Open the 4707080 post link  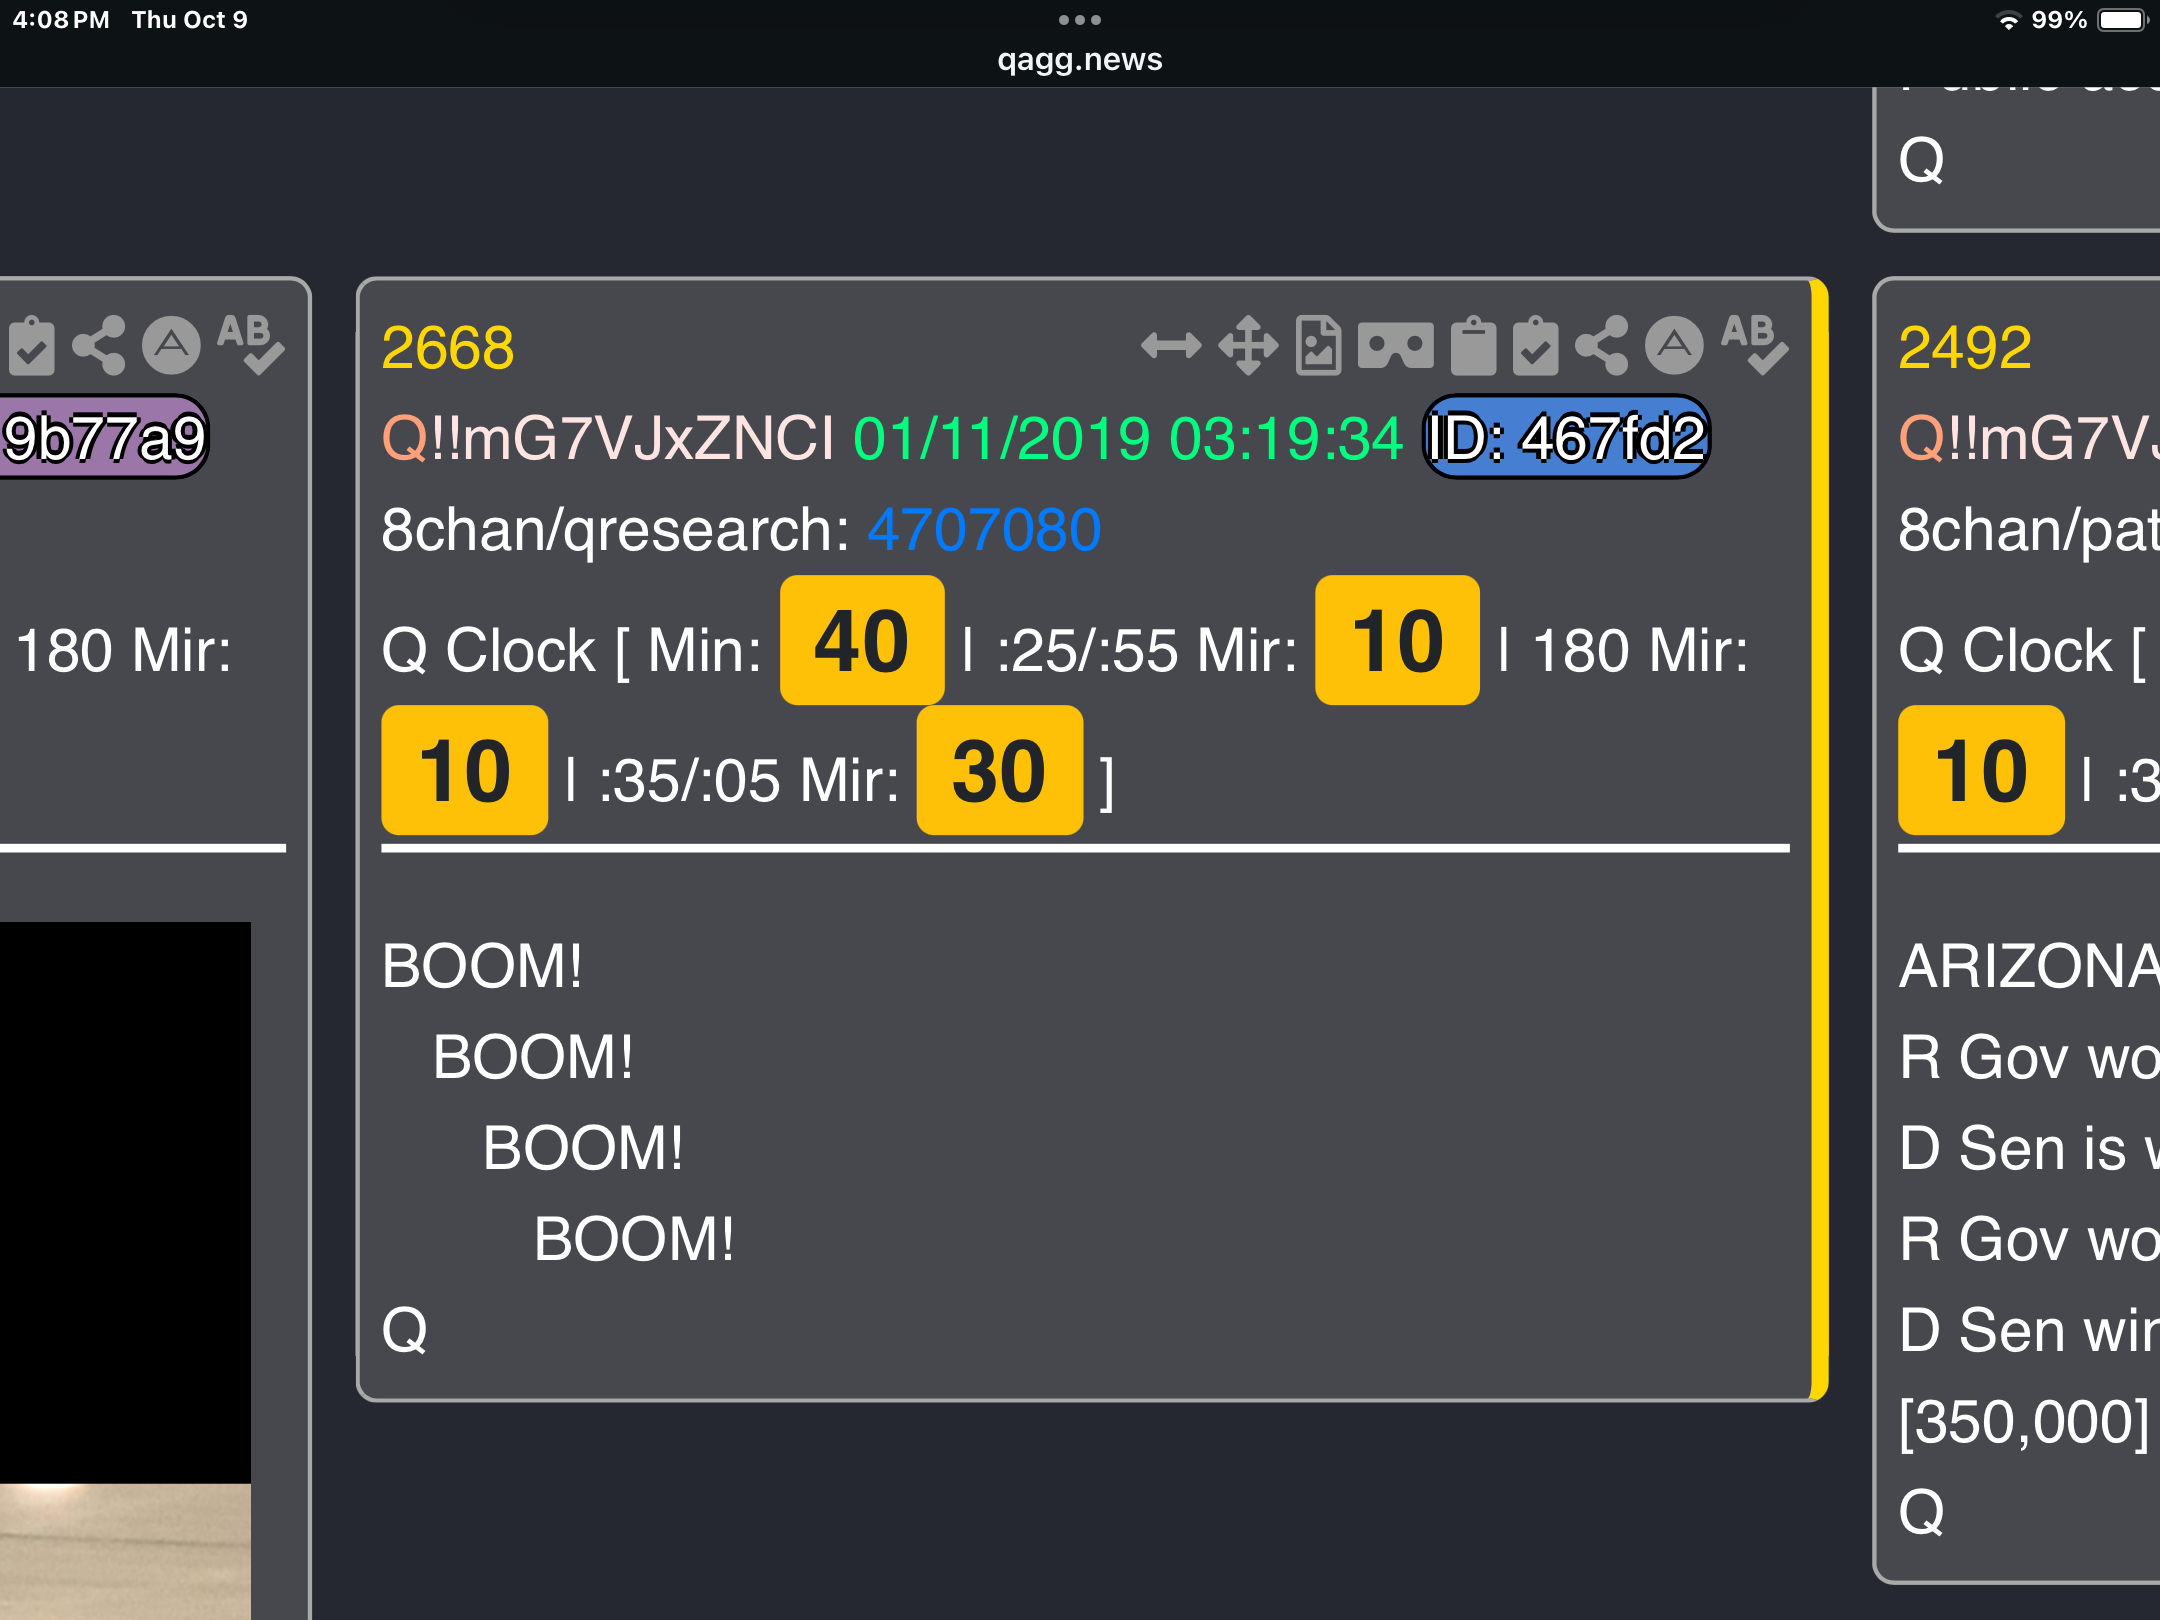[x=983, y=529]
